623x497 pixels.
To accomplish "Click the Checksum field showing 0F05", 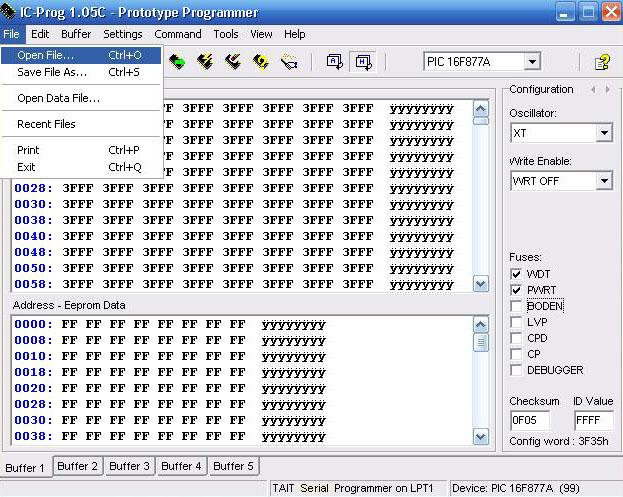I will [530, 420].
